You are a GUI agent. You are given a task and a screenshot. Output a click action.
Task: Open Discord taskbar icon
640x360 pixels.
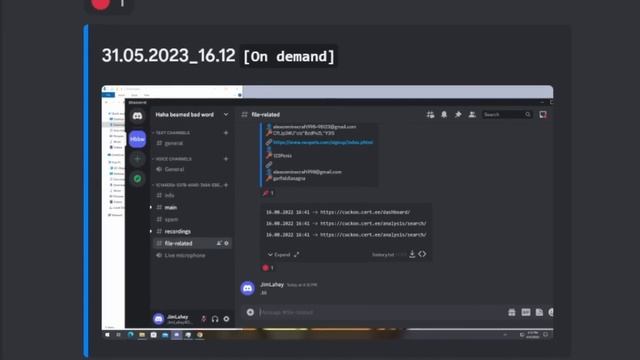(177, 335)
